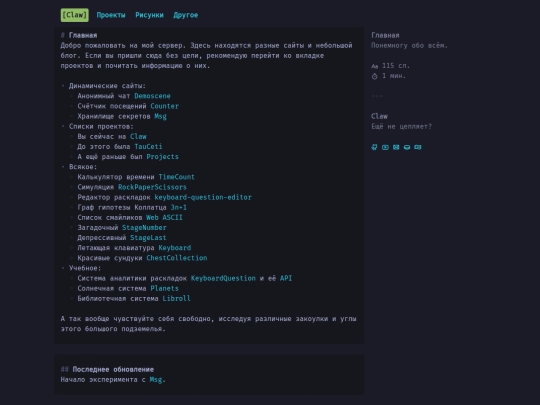Viewport: 540px width, 405px height.
Task: Open the ChestCollection link
Action: (177, 258)
